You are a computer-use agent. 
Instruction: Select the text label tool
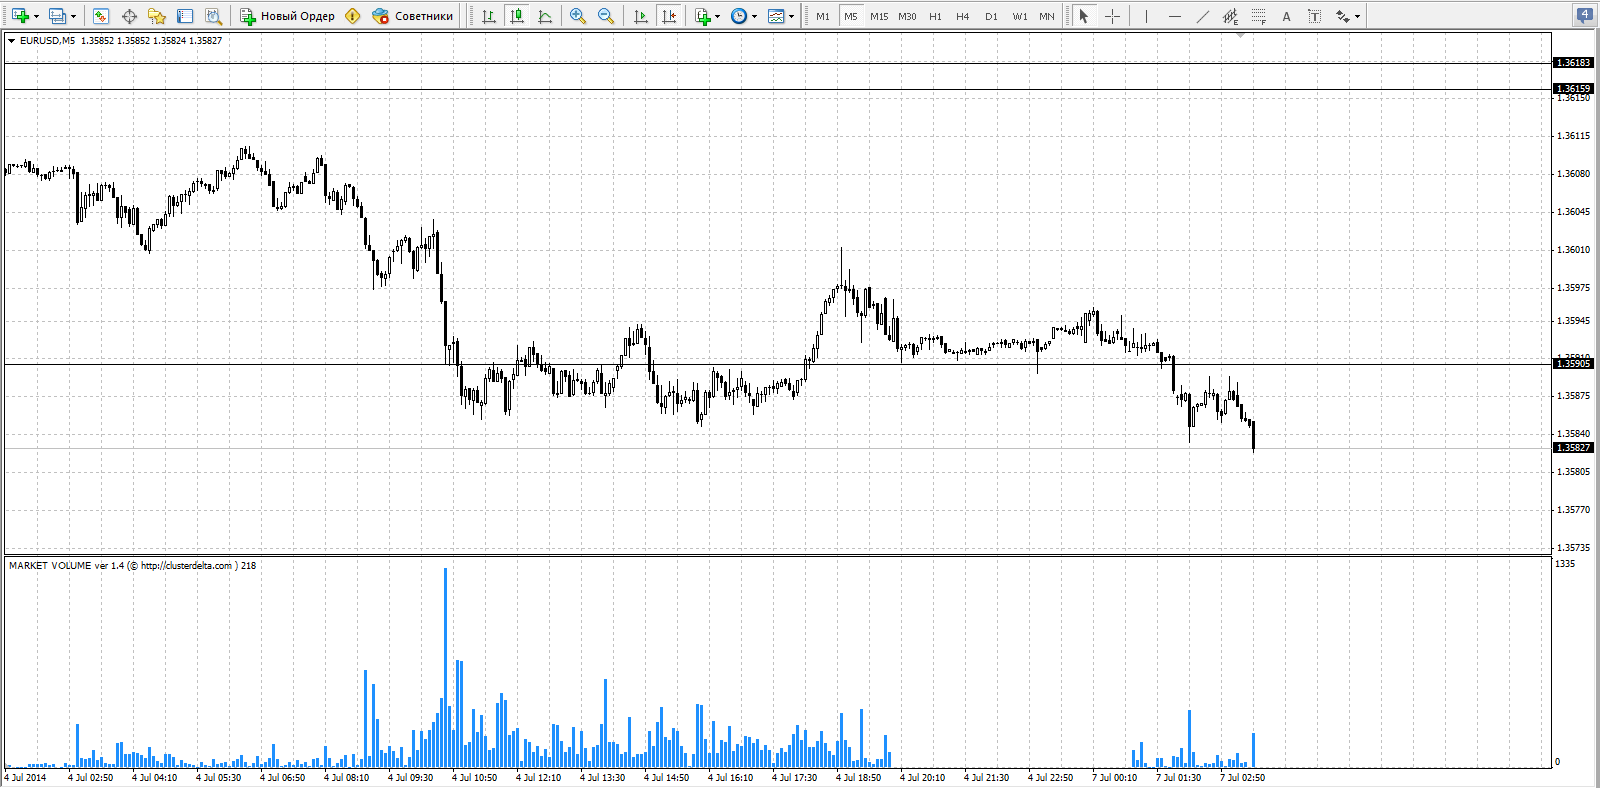[1286, 16]
